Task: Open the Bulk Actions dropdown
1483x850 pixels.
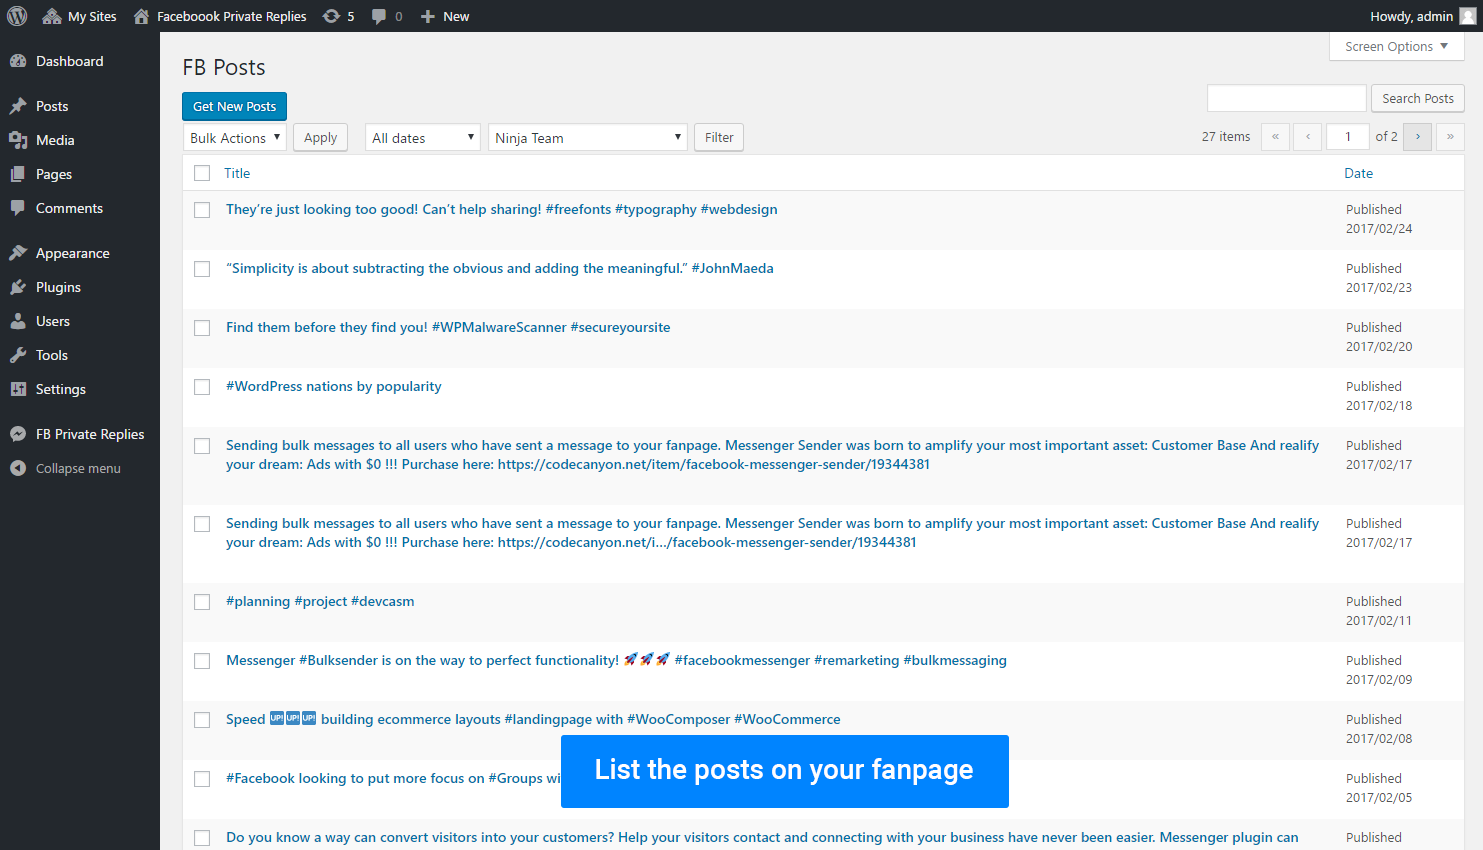Action: tap(235, 137)
